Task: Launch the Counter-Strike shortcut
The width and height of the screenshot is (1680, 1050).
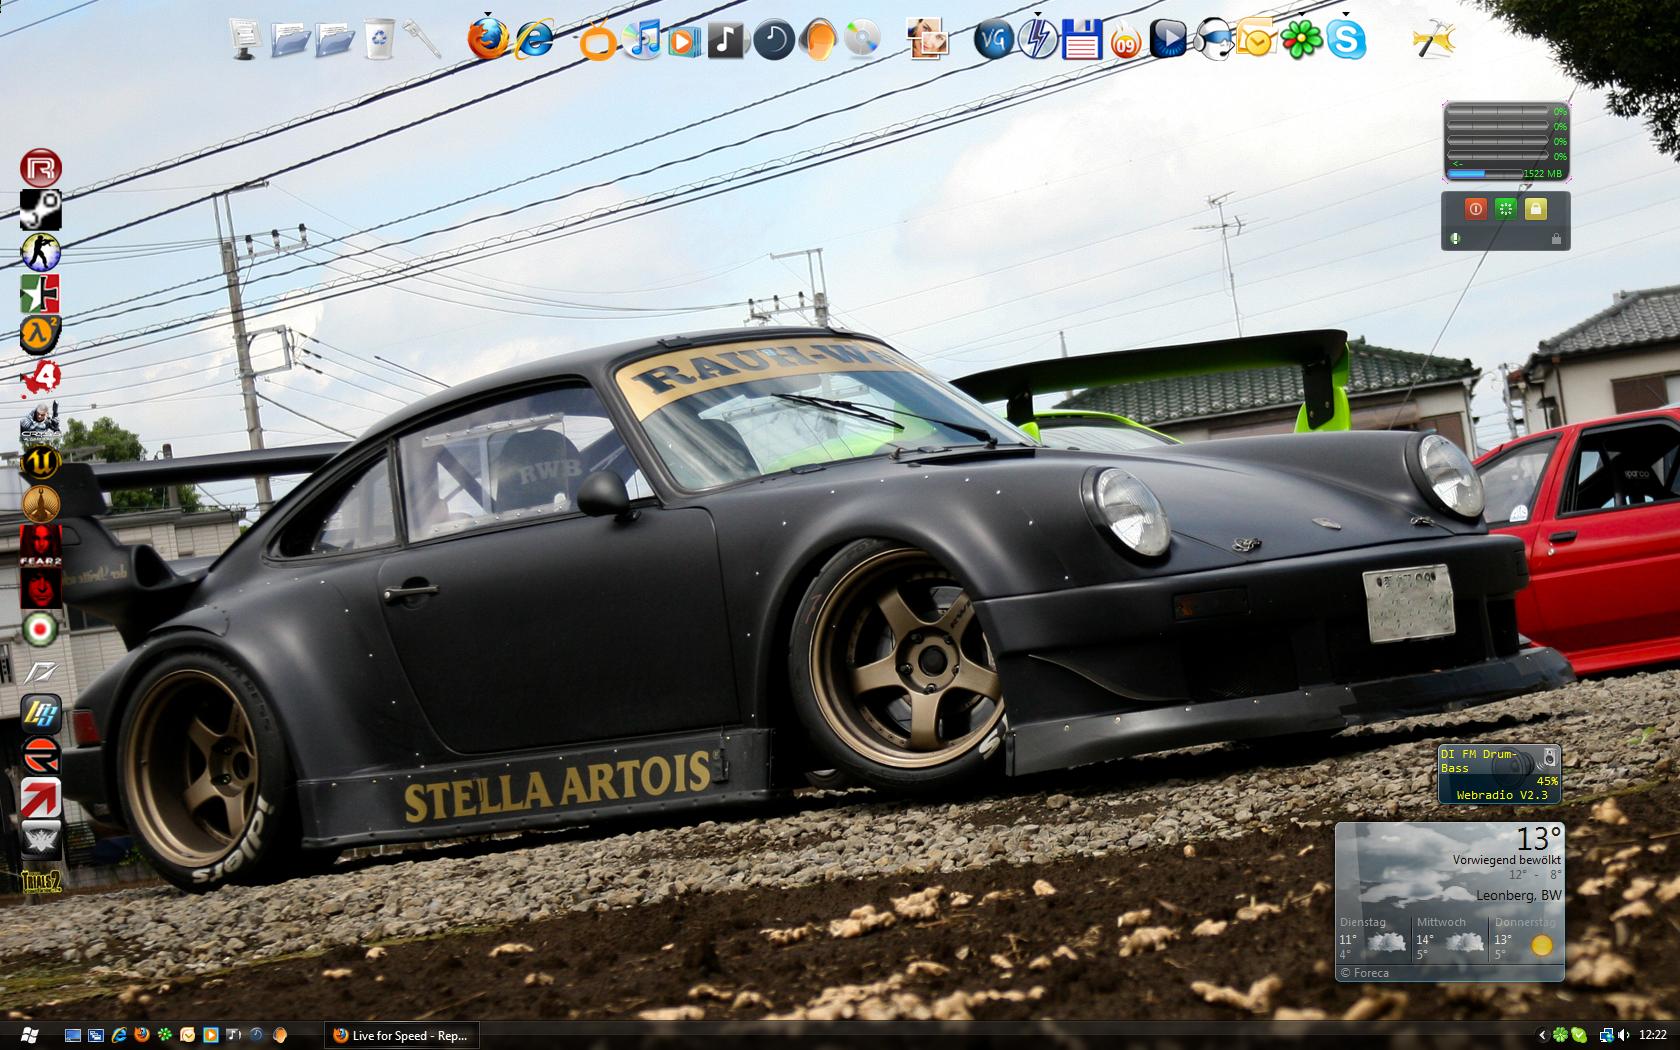Action: [x=41, y=252]
